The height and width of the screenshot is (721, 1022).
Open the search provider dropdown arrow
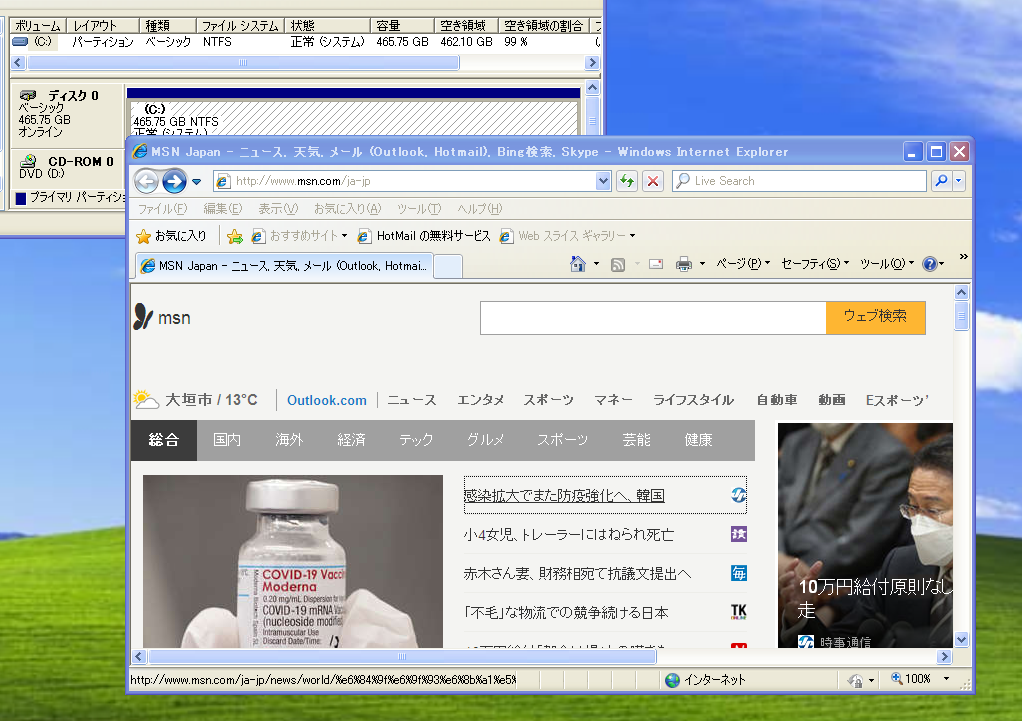coord(959,181)
